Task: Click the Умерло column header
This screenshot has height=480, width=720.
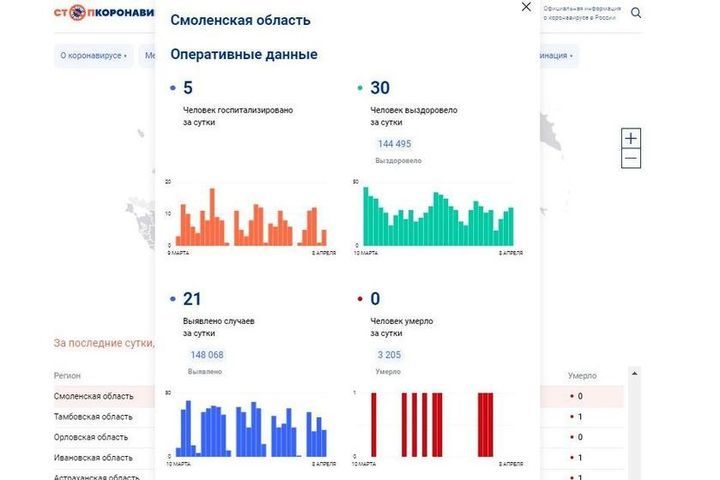Action: click(x=582, y=376)
